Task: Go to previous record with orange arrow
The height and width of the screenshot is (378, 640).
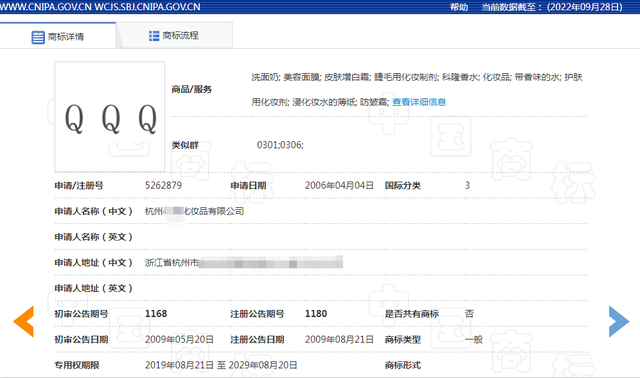Action: 23,321
